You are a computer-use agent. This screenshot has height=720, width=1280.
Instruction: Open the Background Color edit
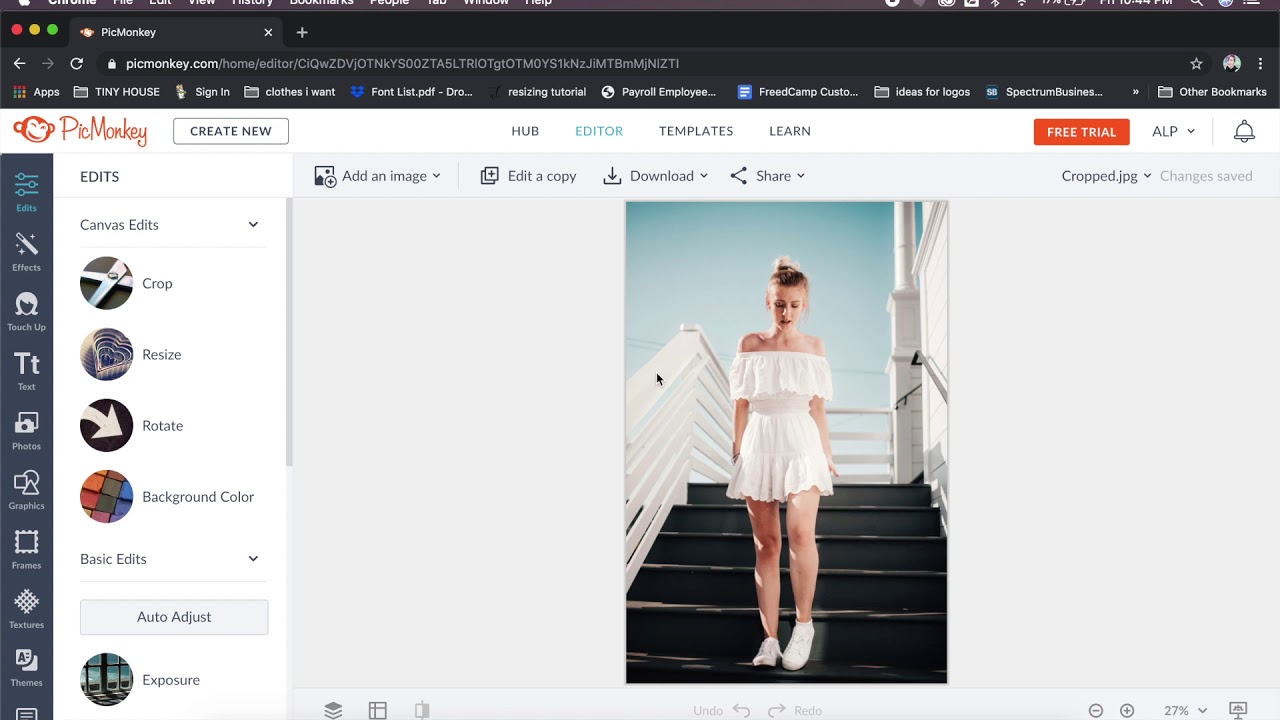(x=167, y=496)
